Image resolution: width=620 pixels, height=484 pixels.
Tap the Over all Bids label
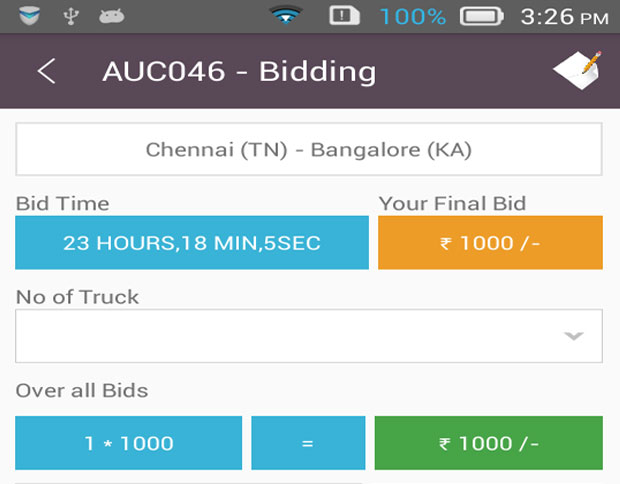click(82, 390)
